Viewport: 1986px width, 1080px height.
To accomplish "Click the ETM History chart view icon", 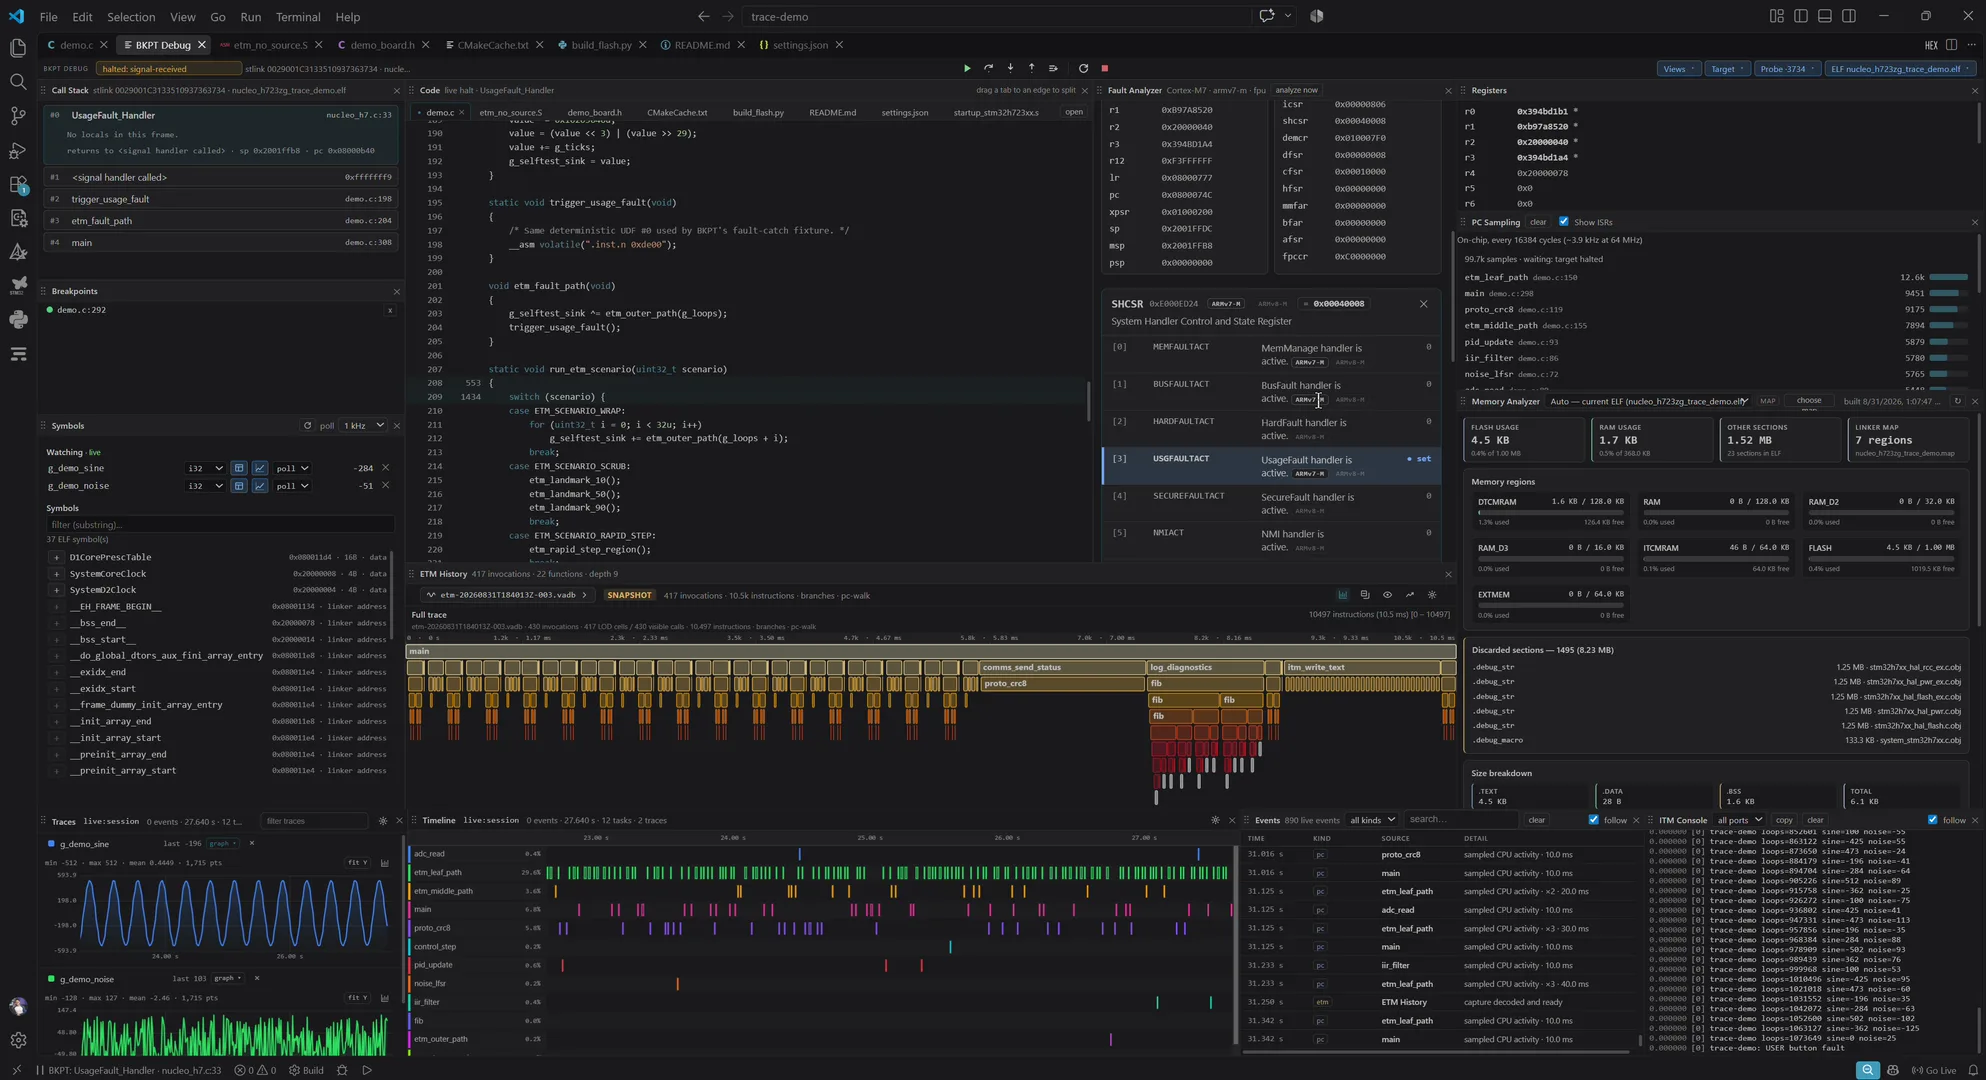I will pos(1342,595).
